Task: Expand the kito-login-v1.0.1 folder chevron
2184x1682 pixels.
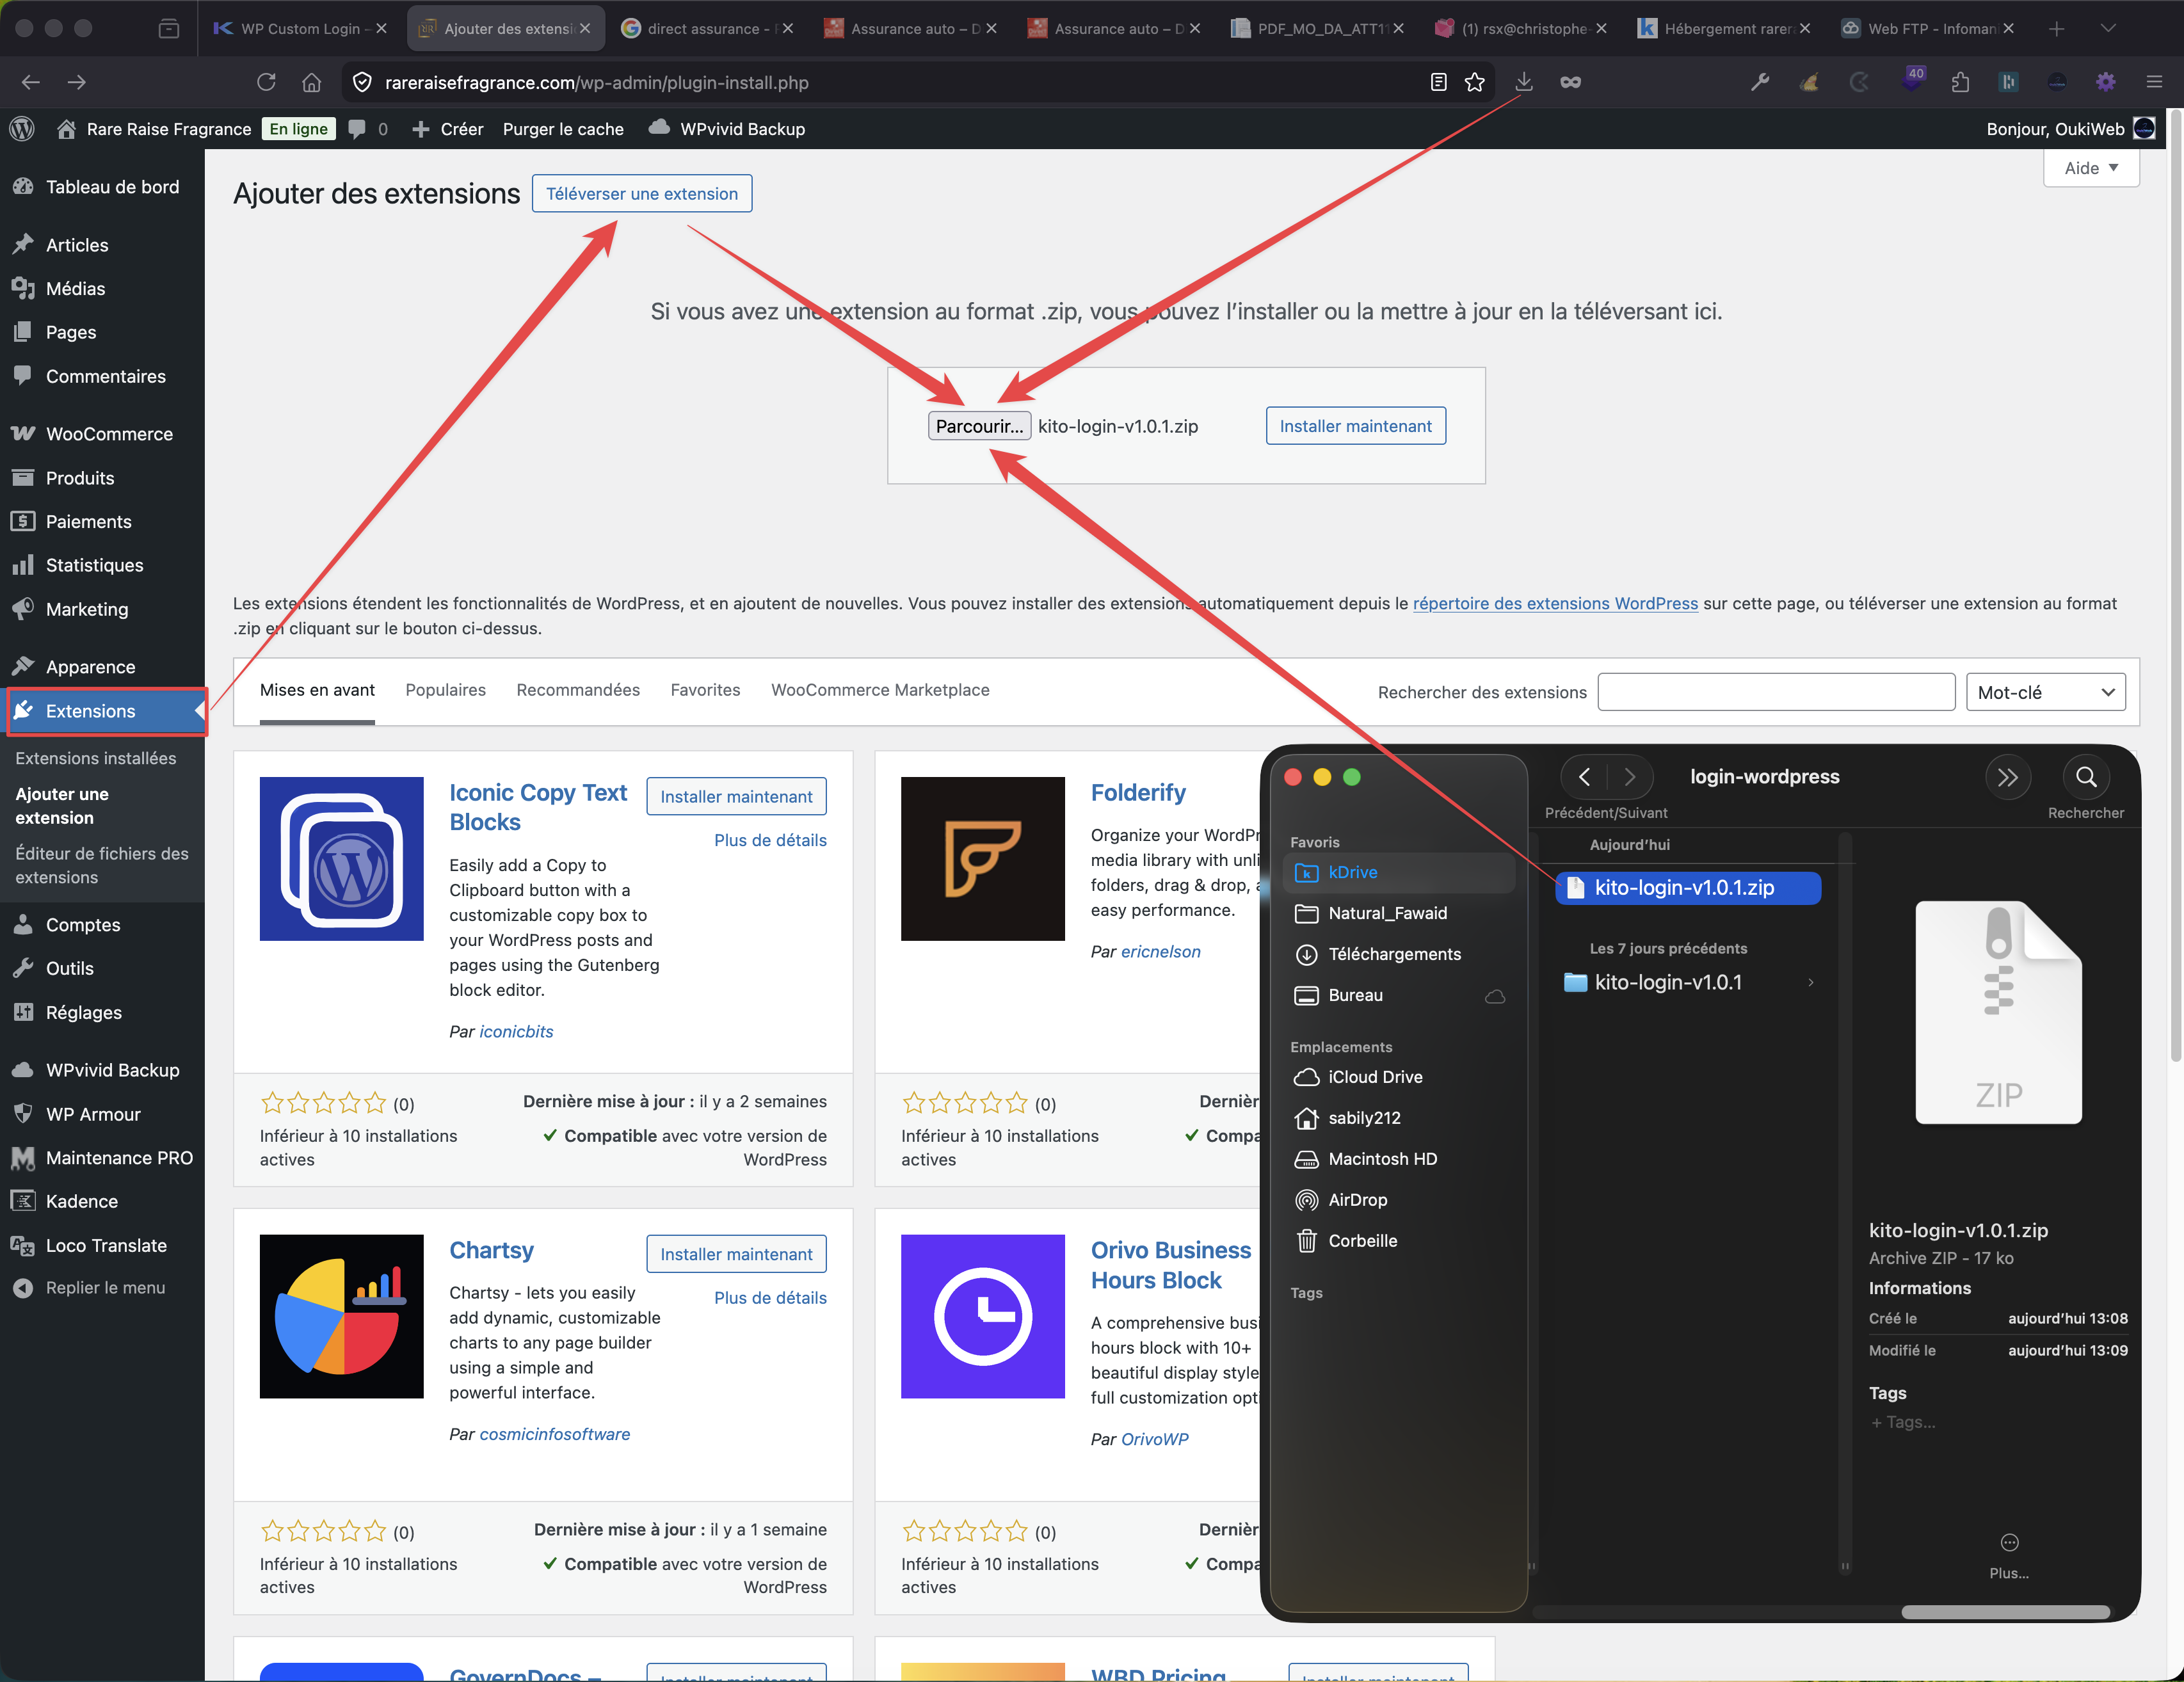Action: 1810,983
